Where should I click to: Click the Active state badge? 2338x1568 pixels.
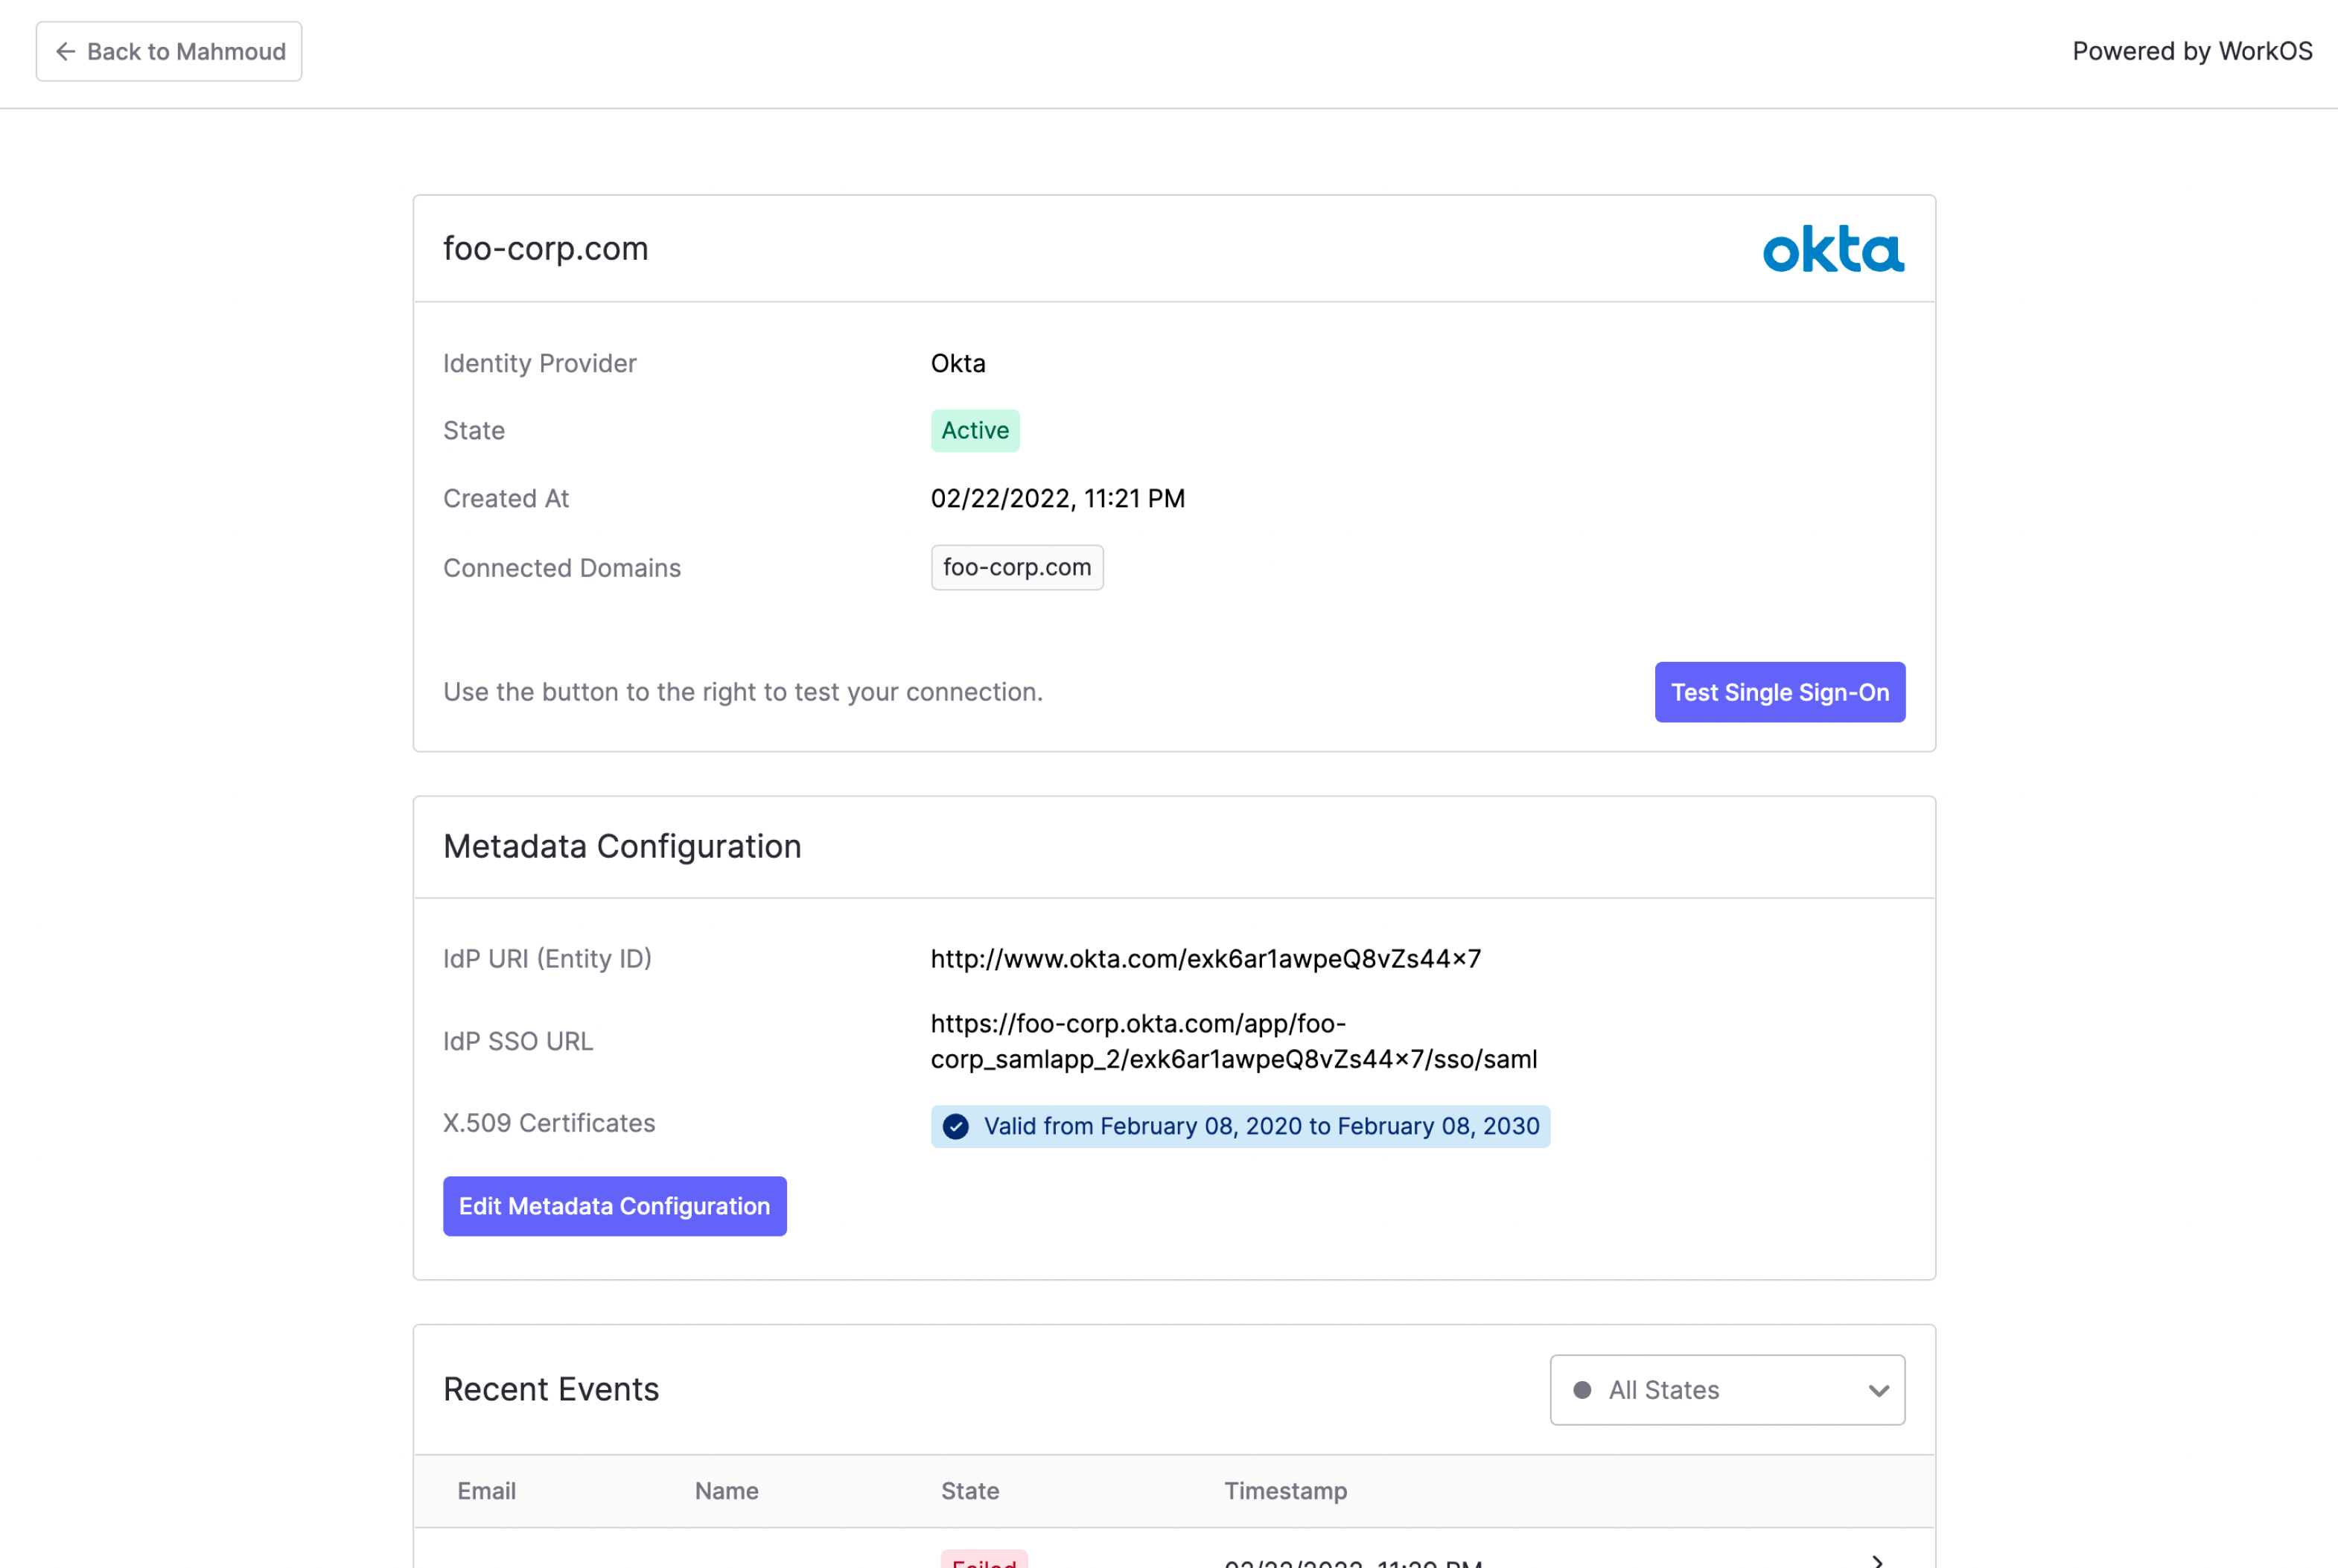pyautogui.click(x=975, y=431)
